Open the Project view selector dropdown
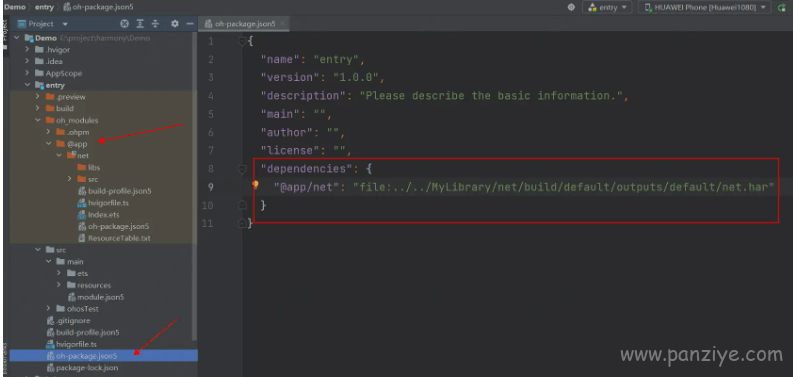Screen dimensions: 793x377 (65, 24)
